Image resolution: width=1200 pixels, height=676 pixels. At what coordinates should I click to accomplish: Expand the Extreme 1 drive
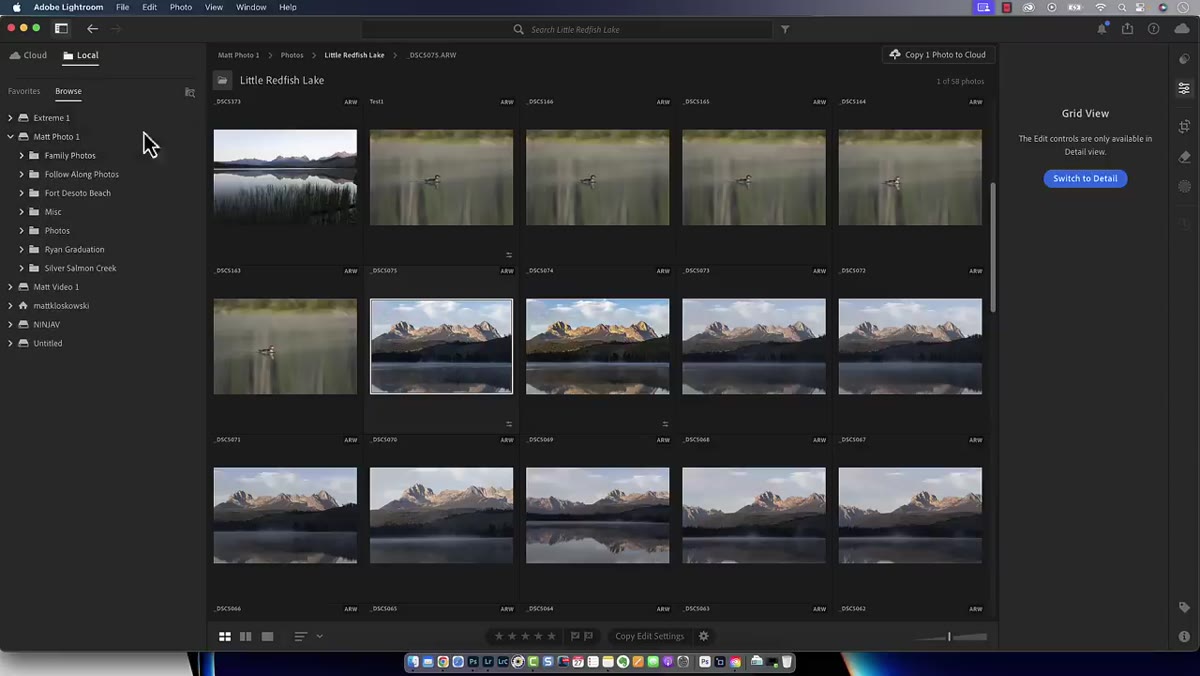(x=10, y=118)
